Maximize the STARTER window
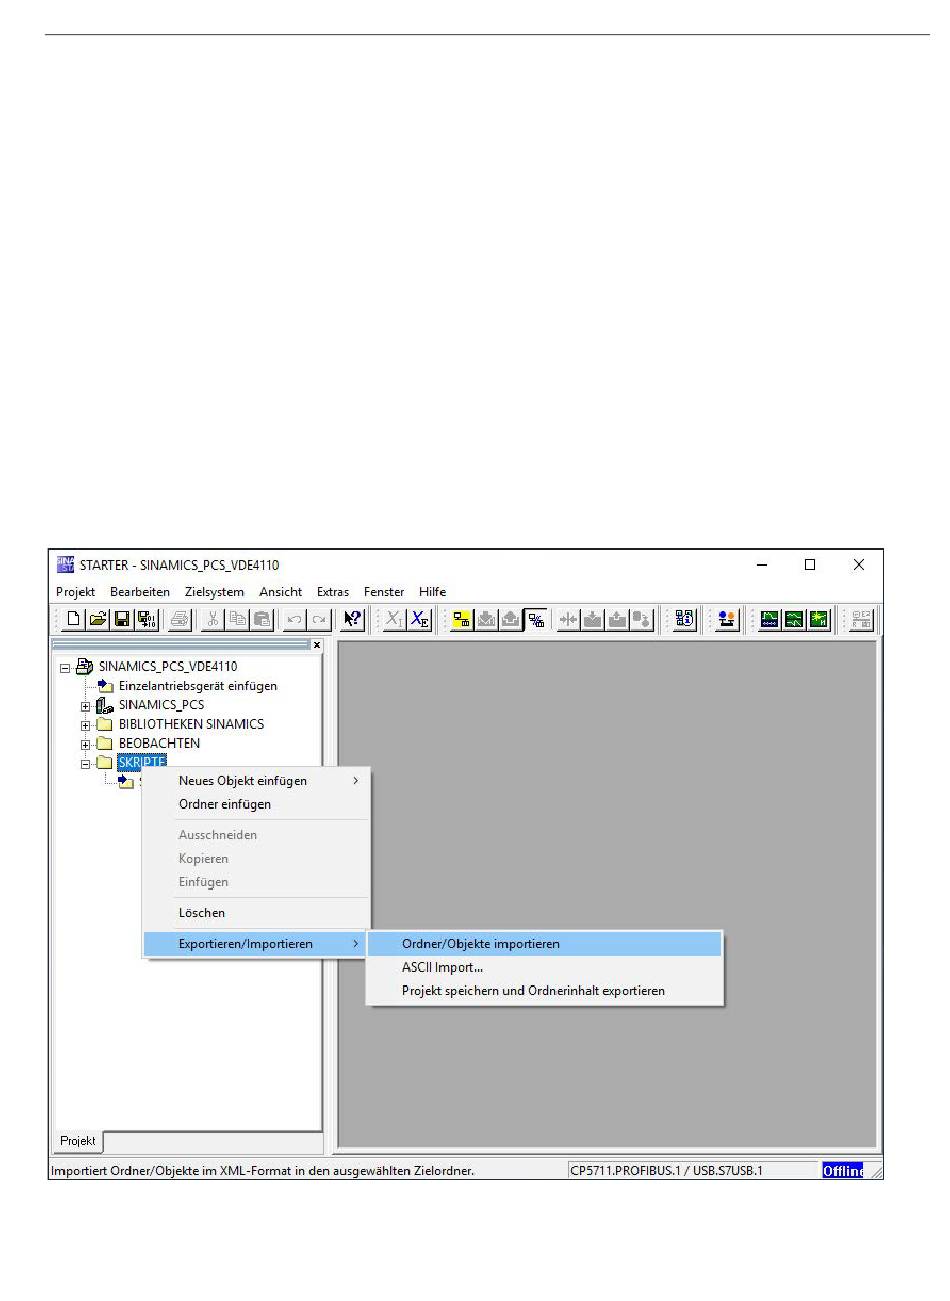This screenshot has height=1301, width=950. click(810, 565)
